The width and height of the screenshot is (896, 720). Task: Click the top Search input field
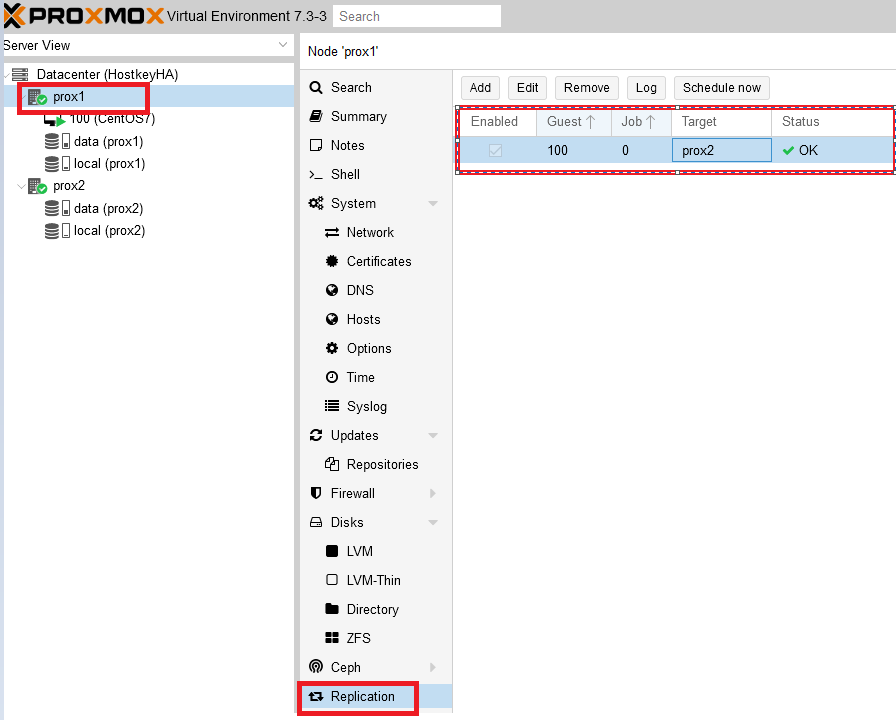click(x=416, y=16)
